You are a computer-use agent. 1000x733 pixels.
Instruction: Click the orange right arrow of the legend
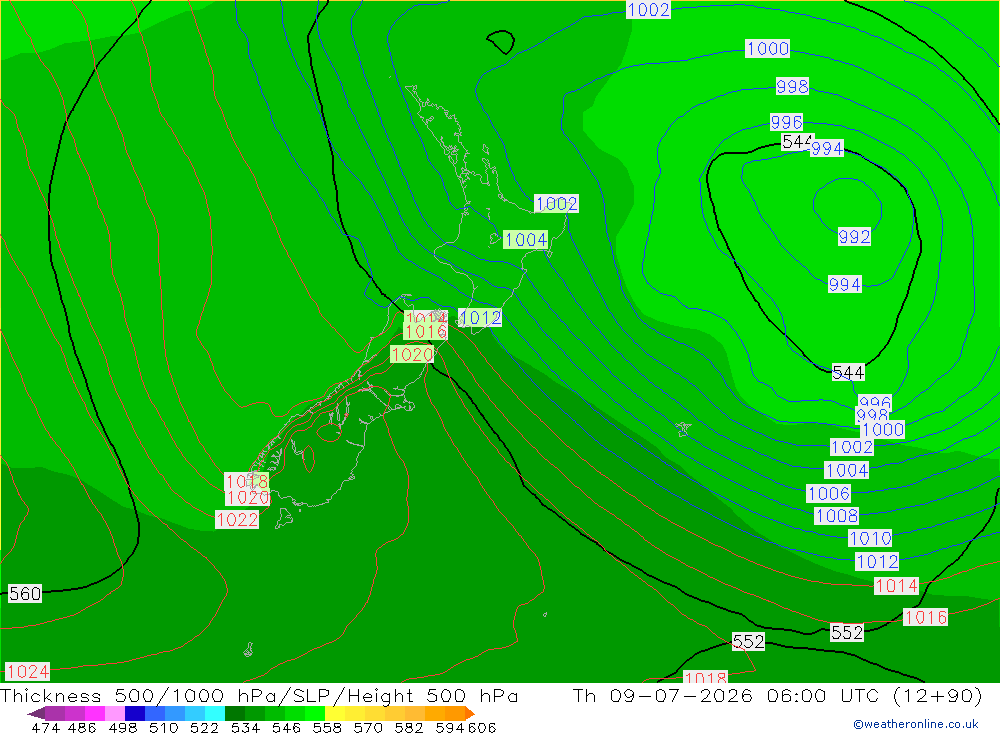click(470, 713)
